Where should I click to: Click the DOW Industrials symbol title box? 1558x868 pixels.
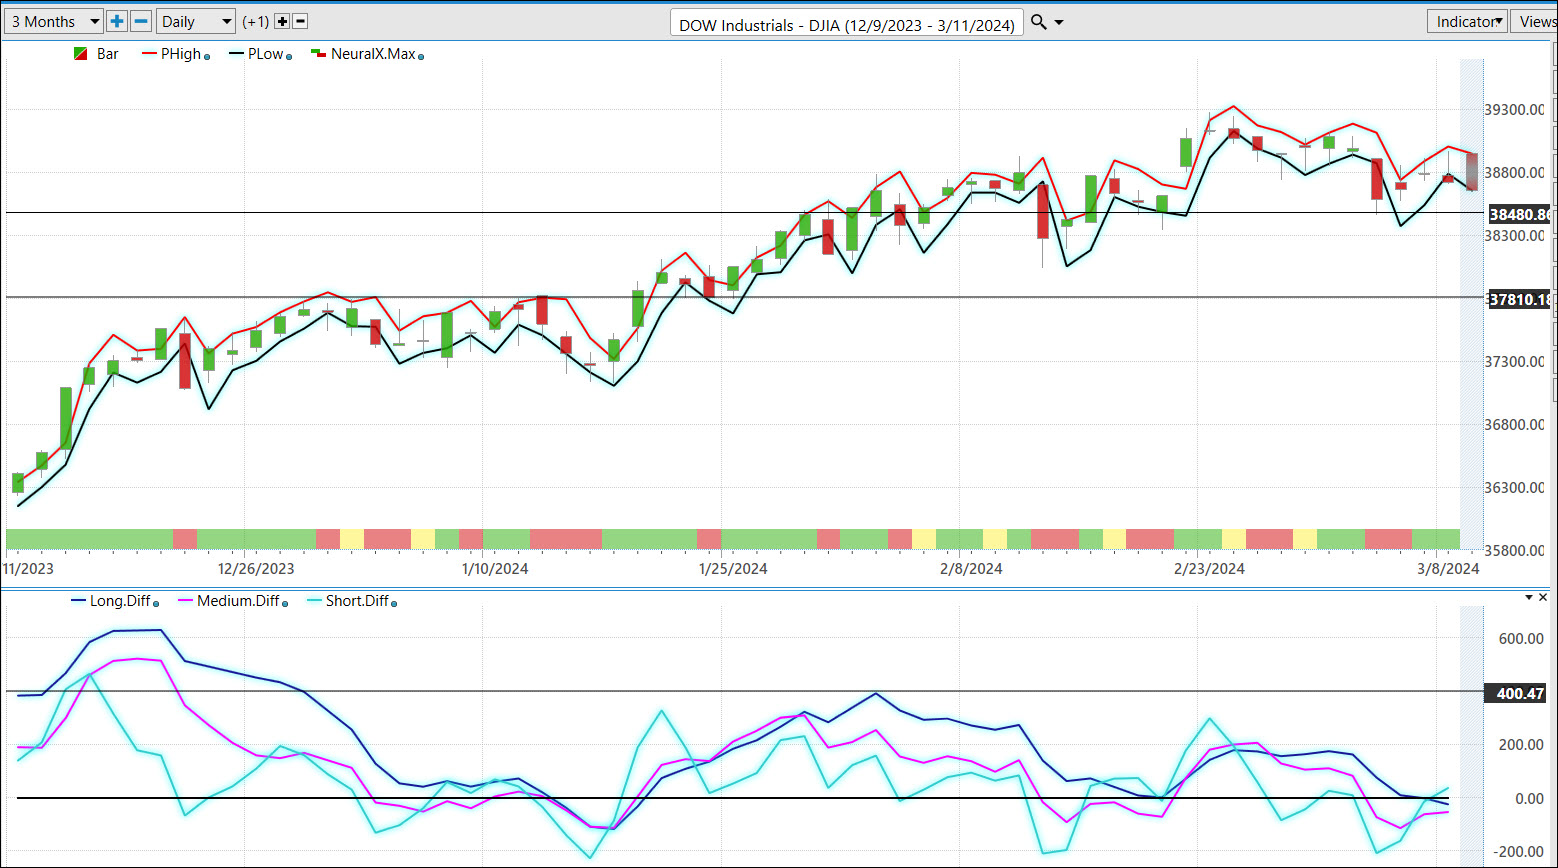(x=846, y=24)
